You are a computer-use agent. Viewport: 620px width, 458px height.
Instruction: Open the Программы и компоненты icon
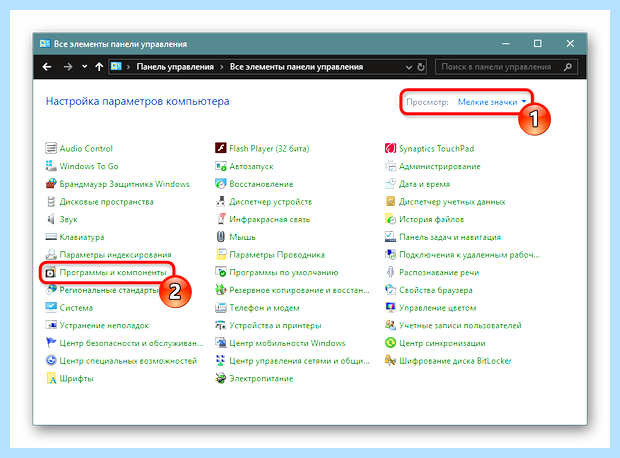pyautogui.click(x=51, y=273)
